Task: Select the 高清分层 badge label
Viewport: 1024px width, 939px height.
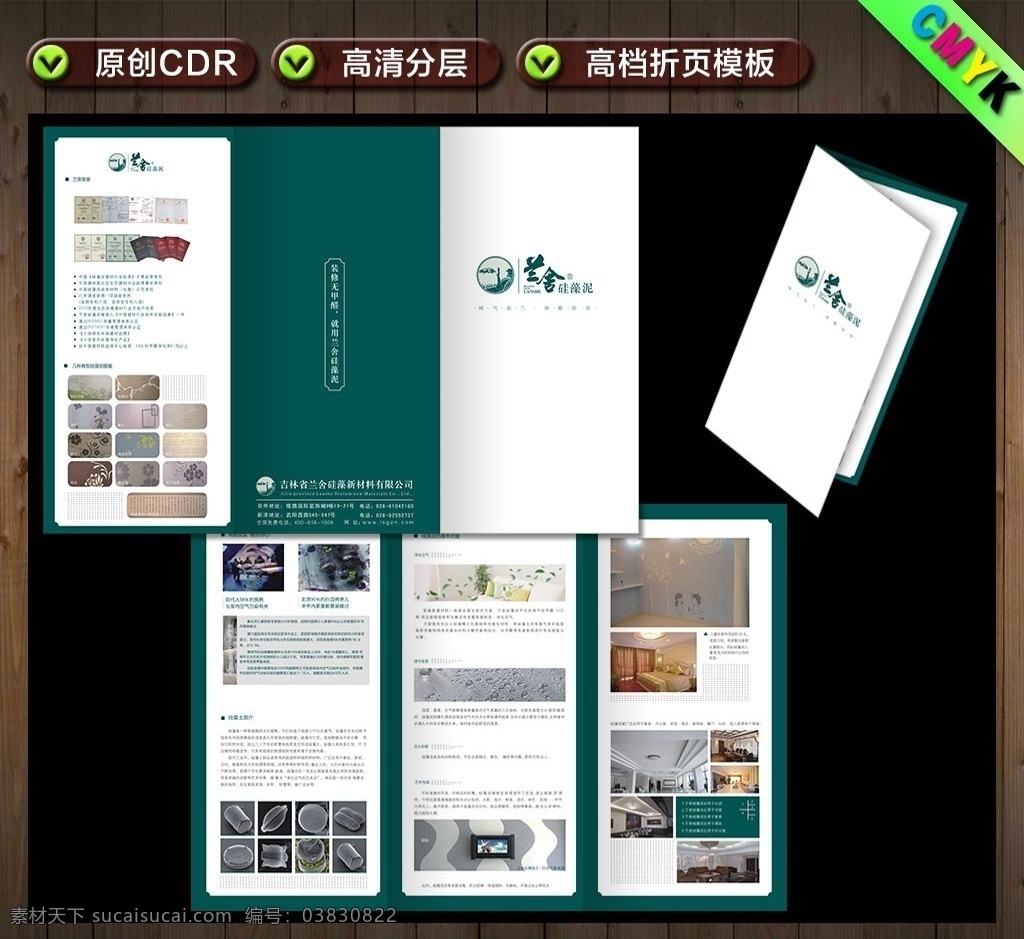Action: click(x=404, y=63)
